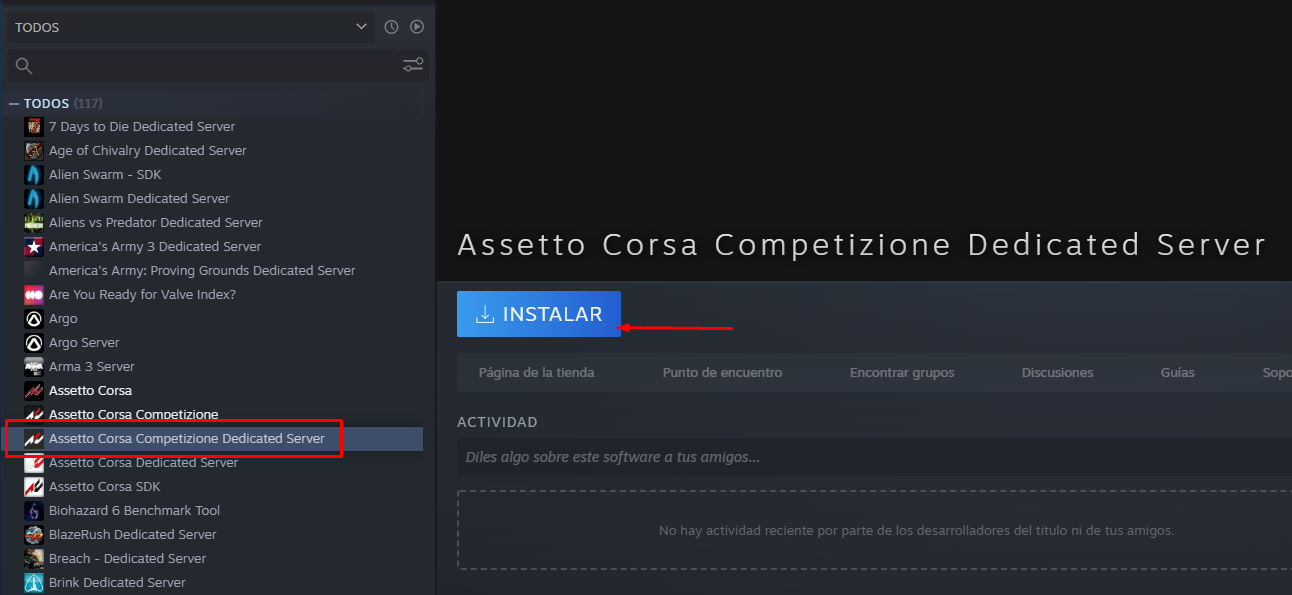The image size is (1292, 595).
Task: Click the Encontrar grupos link
Action: pos(902,373)
